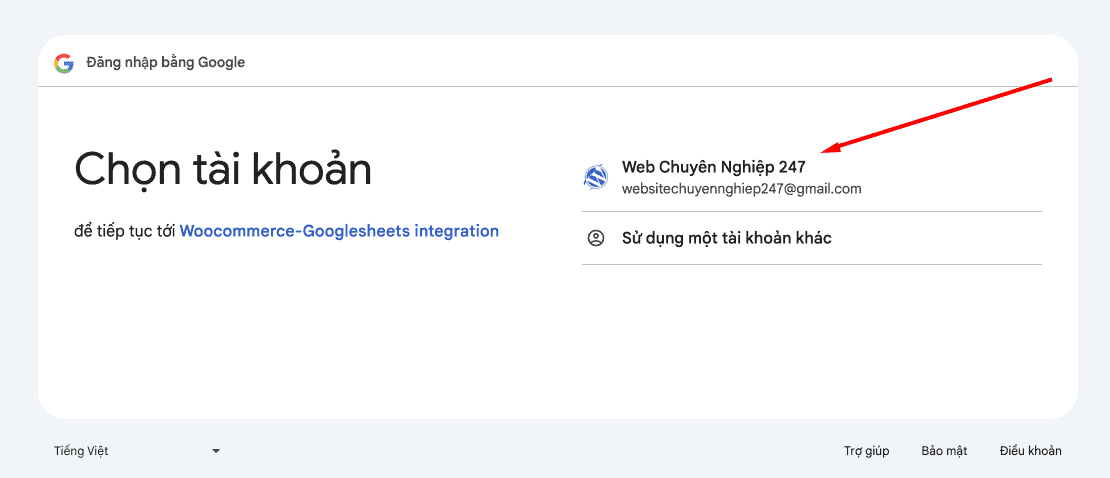Viewport: 1110px width, 478px height.
Task: Open the Tiếng Việt language dropdown
Action: pyautogui.click(x=137, y=450)
